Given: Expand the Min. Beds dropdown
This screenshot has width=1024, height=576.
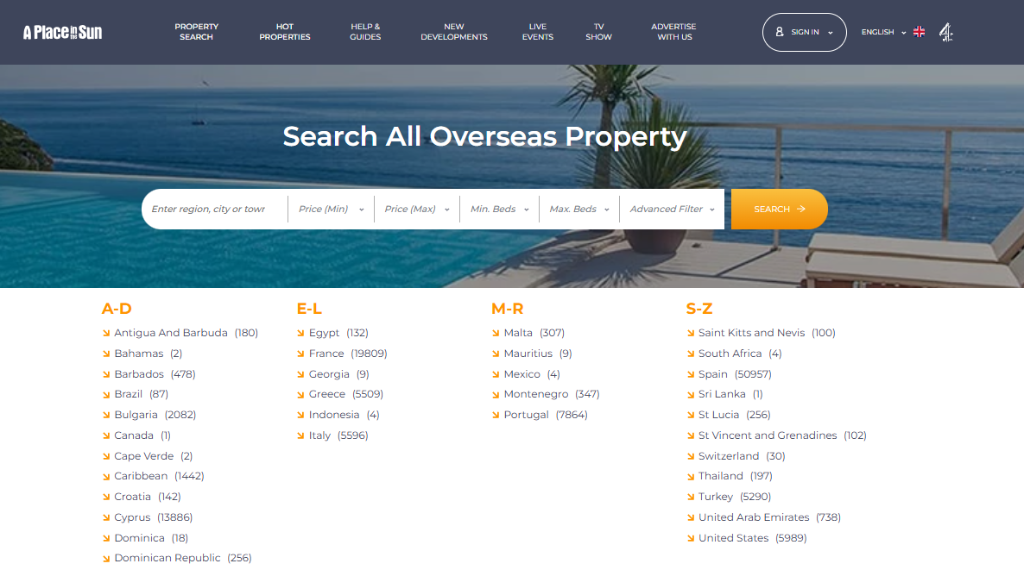Looking at the screenshot, I should tap(500, 209).
